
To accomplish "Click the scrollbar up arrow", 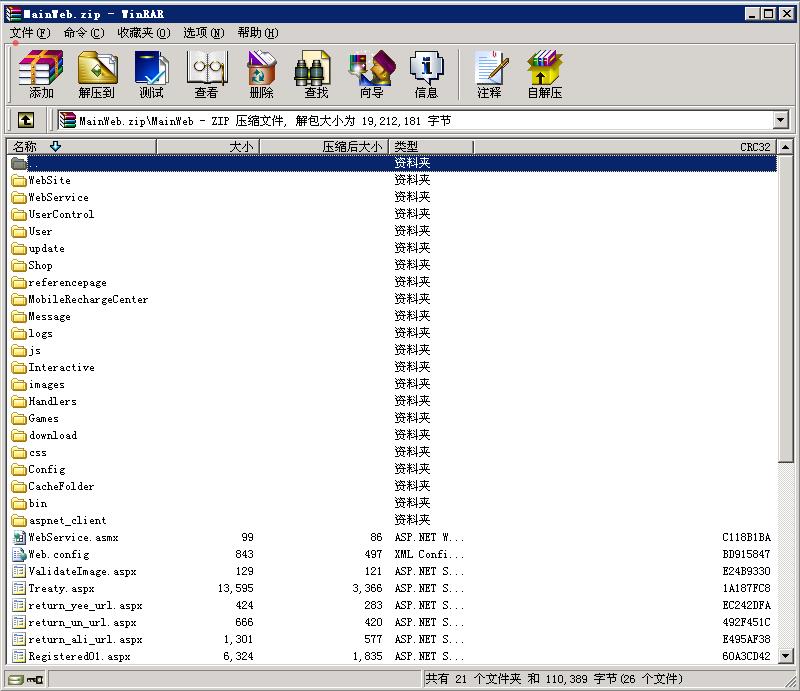I will coord(786,147).
